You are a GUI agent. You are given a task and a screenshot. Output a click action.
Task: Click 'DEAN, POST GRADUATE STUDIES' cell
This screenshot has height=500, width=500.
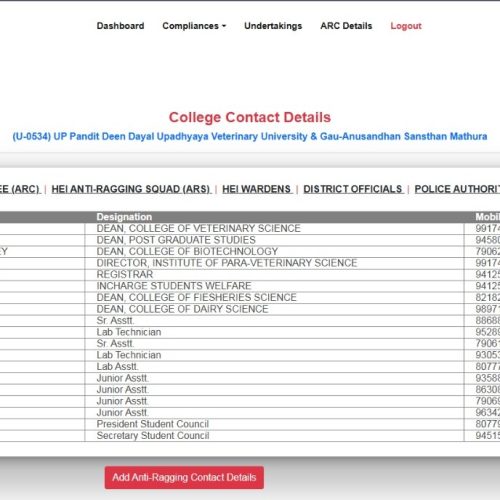274,240
